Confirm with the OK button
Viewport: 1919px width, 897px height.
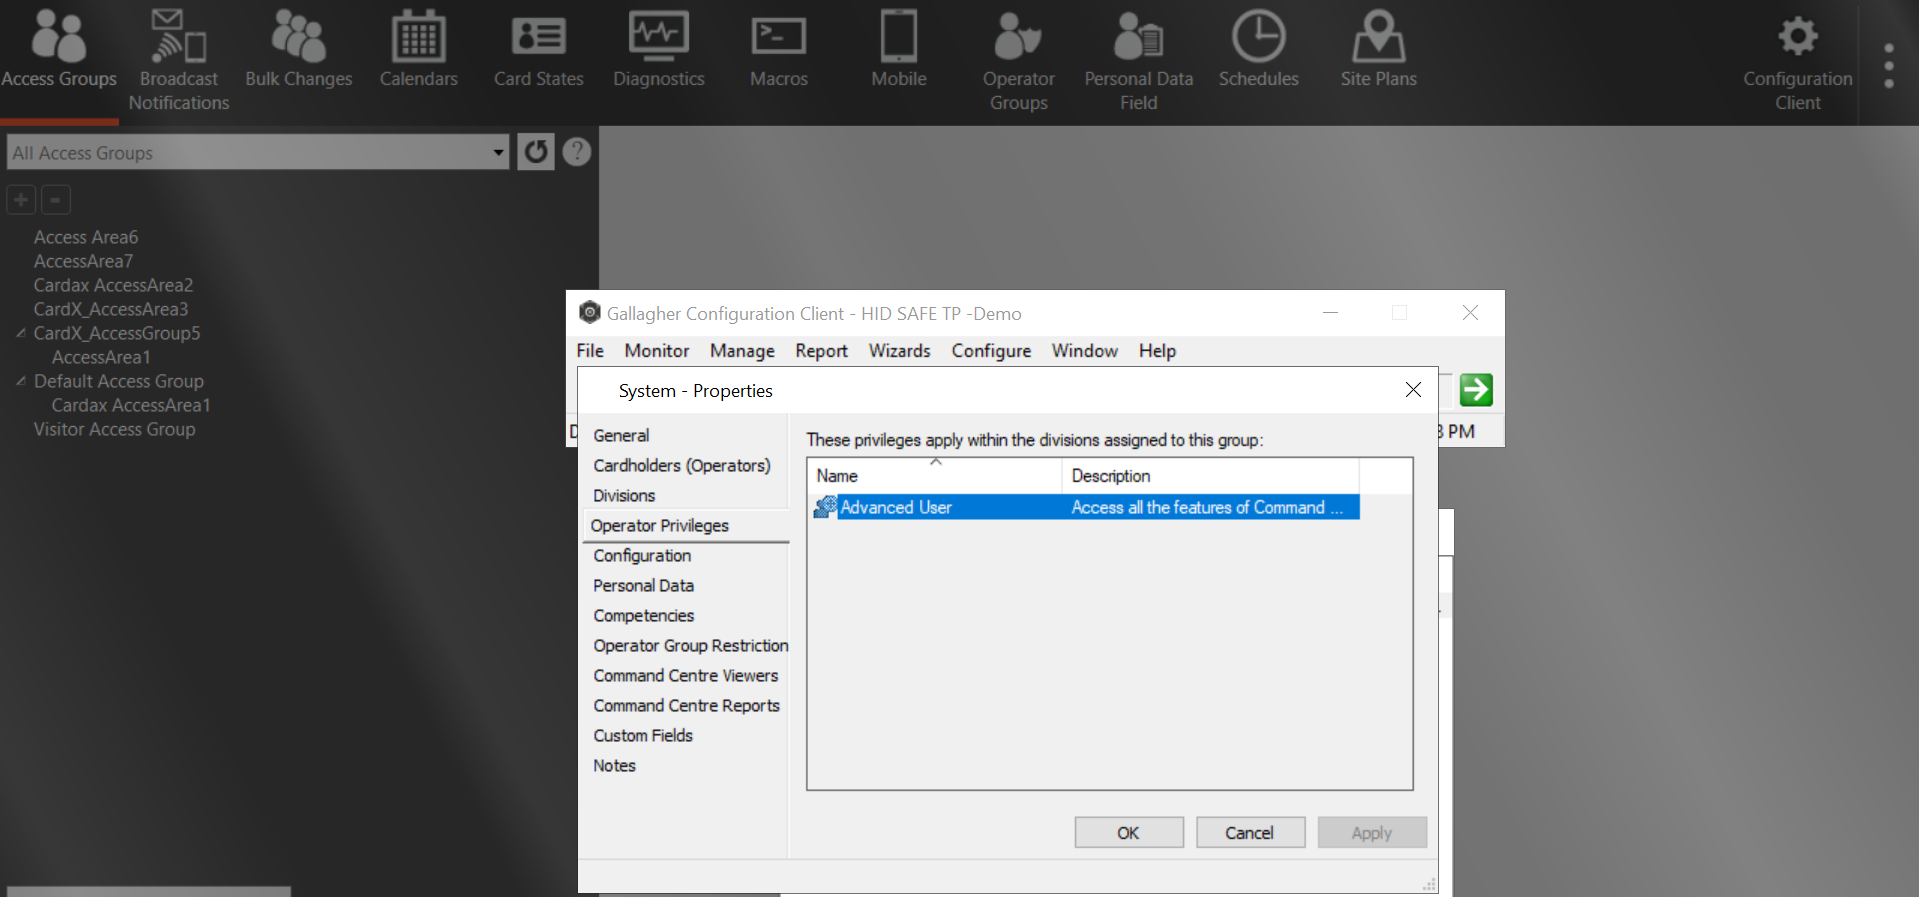[1129, 833]
